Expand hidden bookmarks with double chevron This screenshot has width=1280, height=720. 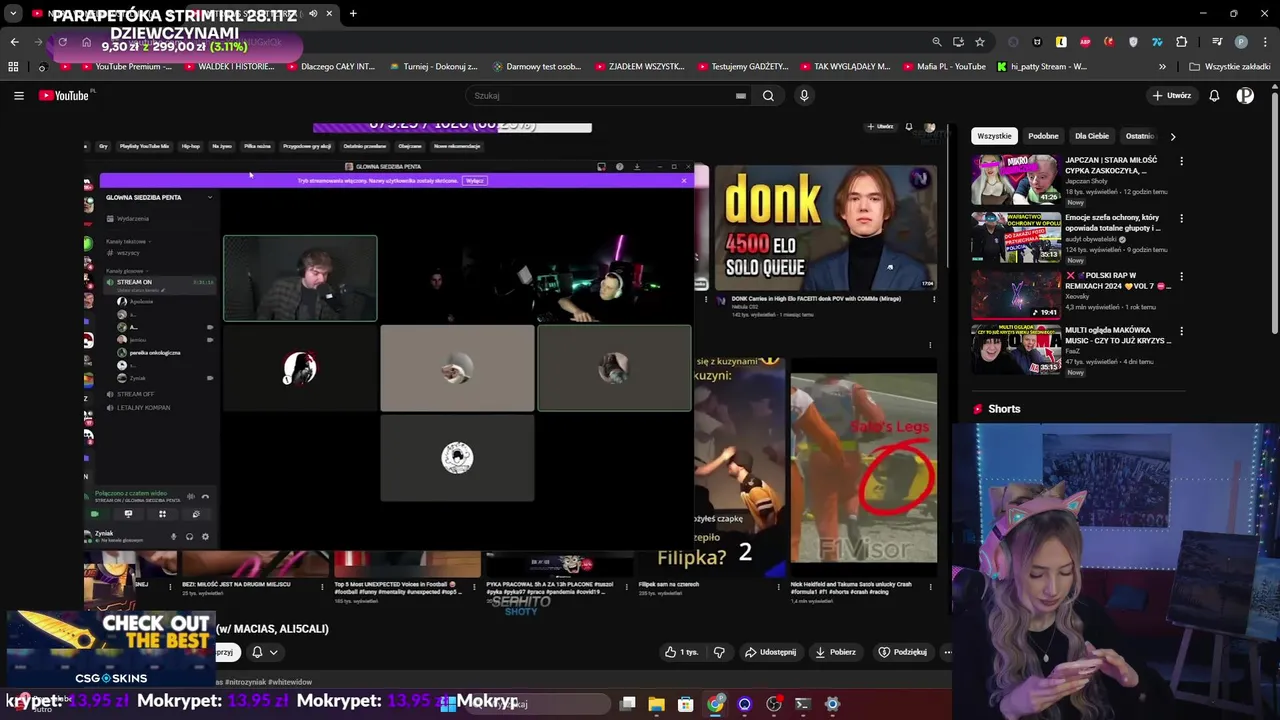pos(1162,67)
